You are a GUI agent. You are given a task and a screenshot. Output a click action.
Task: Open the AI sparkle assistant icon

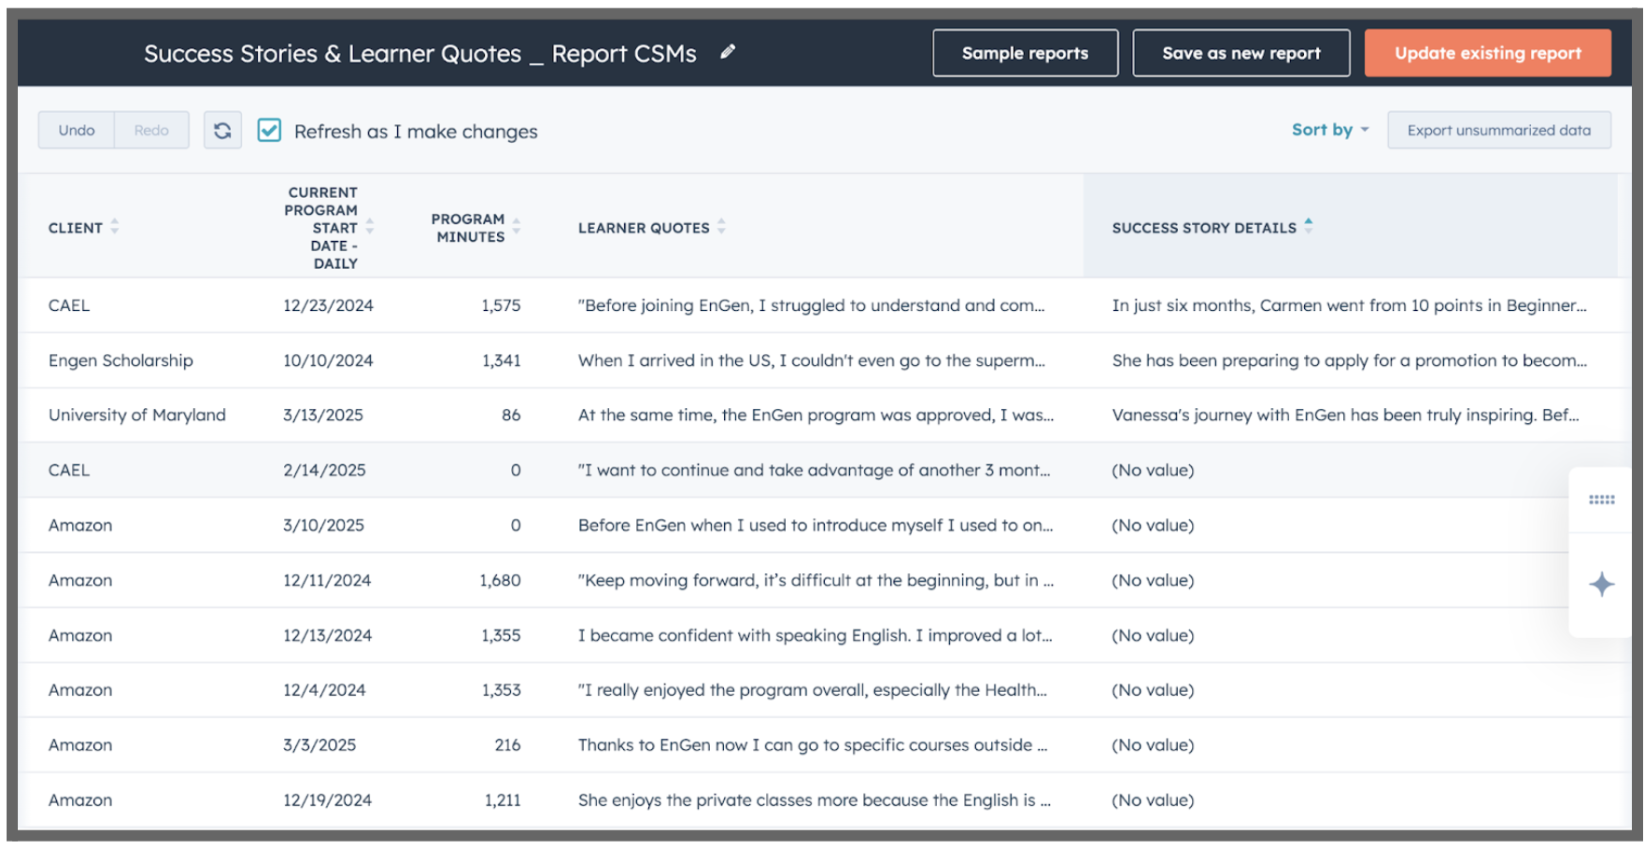pyautogui.click(x=1601, y=585)
